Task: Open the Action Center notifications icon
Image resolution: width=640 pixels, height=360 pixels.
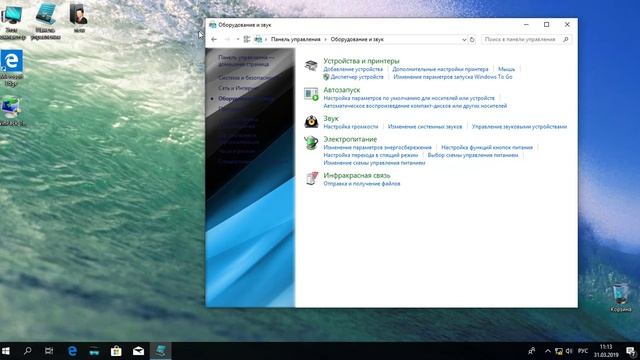Action: [631, 351]
